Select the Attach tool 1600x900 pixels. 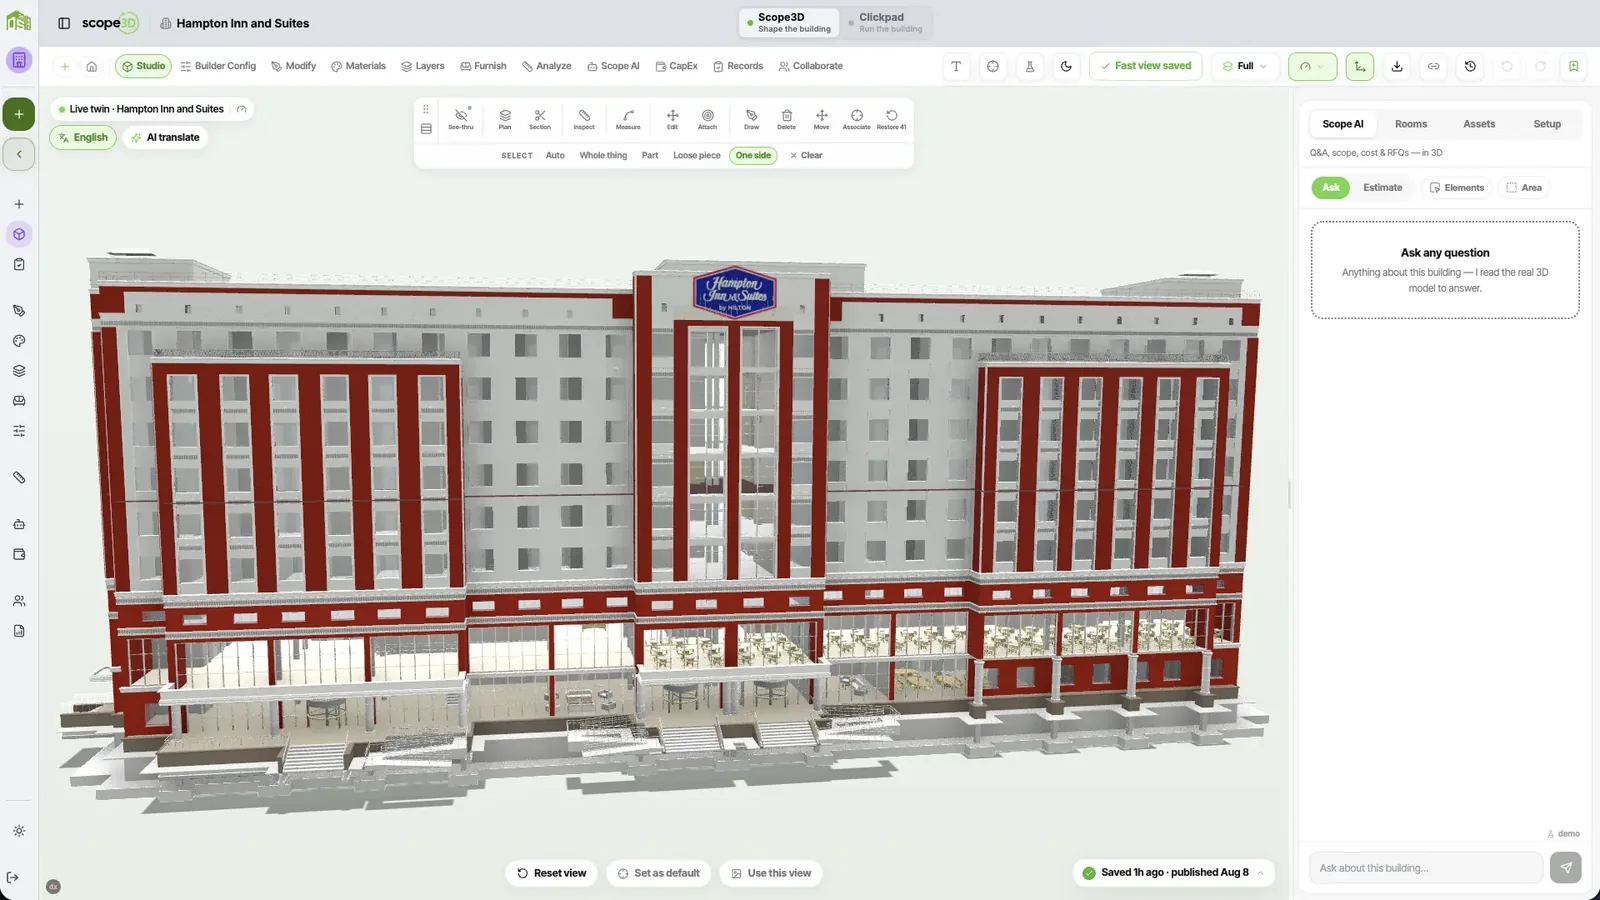pos(707,118)
